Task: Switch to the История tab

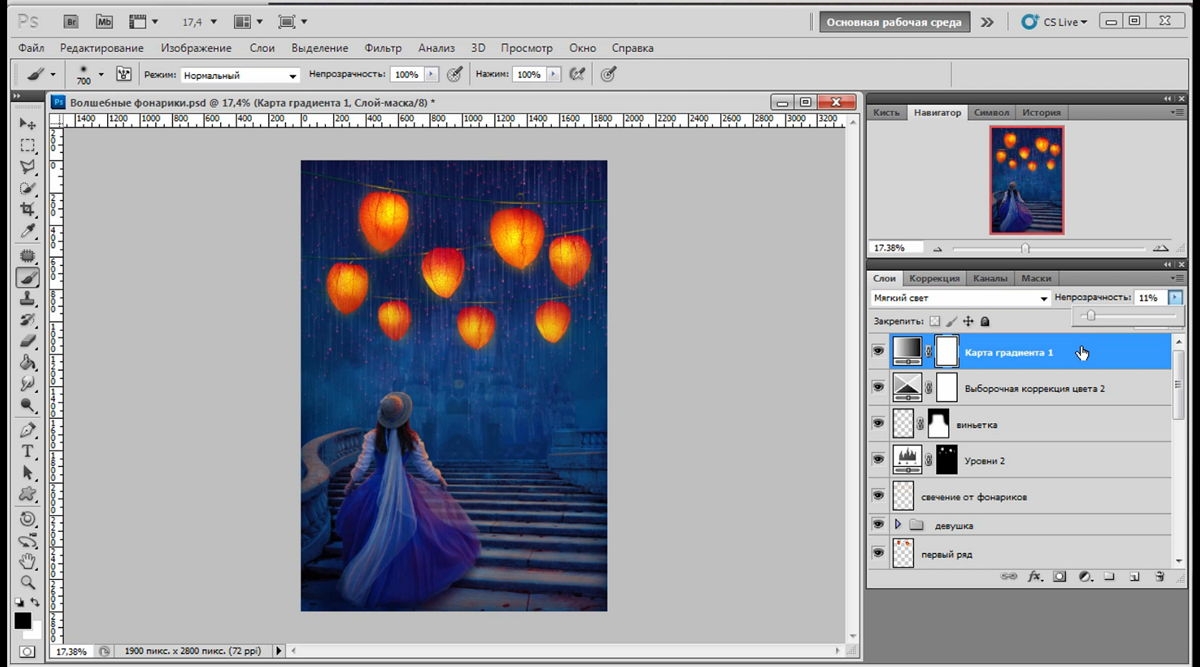Action: tap(1041, 112)
